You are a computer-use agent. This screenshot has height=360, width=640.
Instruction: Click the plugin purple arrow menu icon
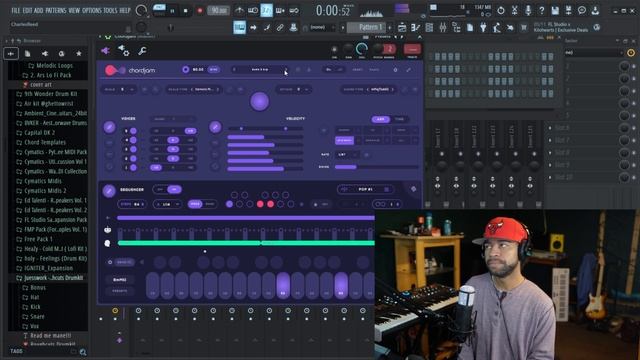click(x=105, y=51)
